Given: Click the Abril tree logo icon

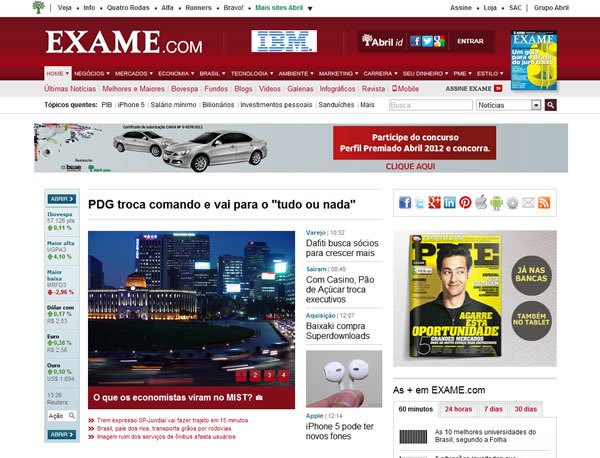Looking at the screenshot, I should coord(38,7).
